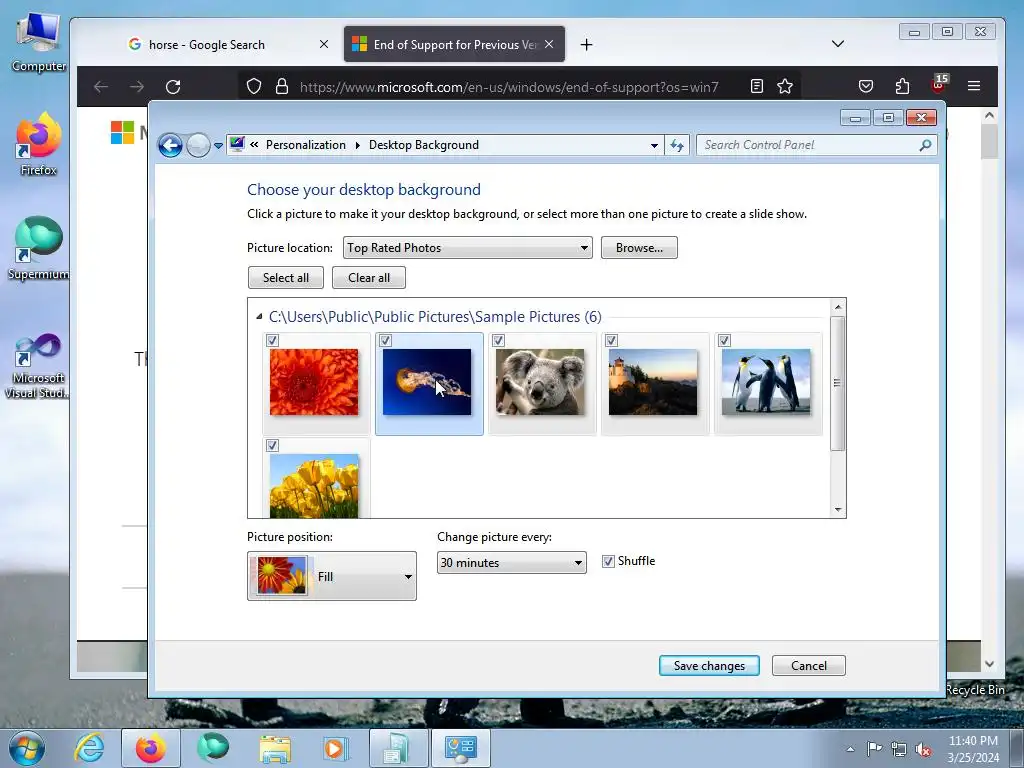1024x768 pixels.
Task: Click Firefox page scrollbar down arrow
Action: [989, 664]
